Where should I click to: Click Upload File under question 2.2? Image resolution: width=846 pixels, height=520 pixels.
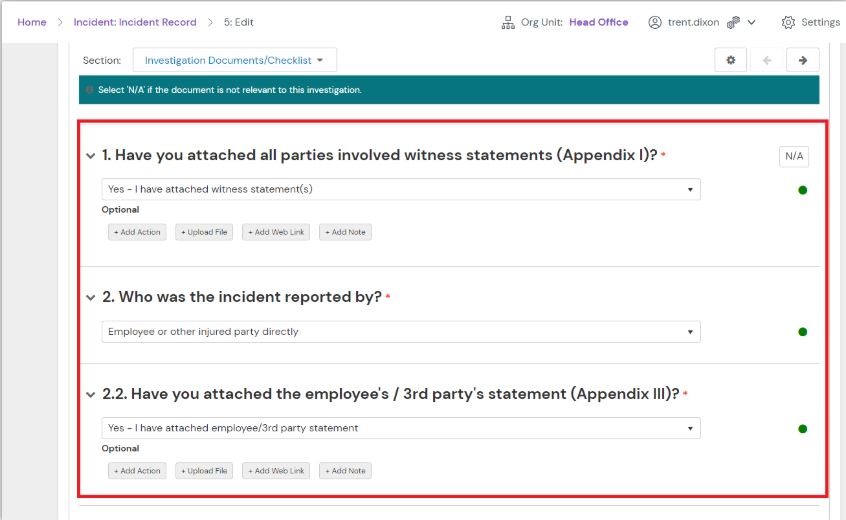(x=204, y=470)
